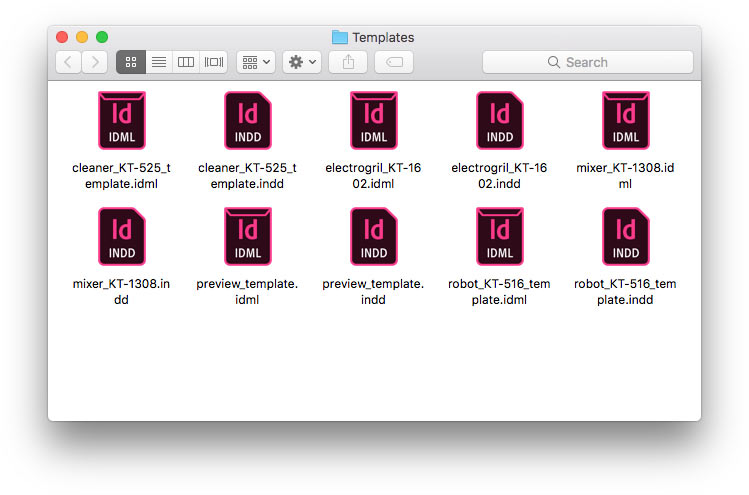
Task: Select the cleaner_KT-525_template.idml file icon
Action: [121, 120]
